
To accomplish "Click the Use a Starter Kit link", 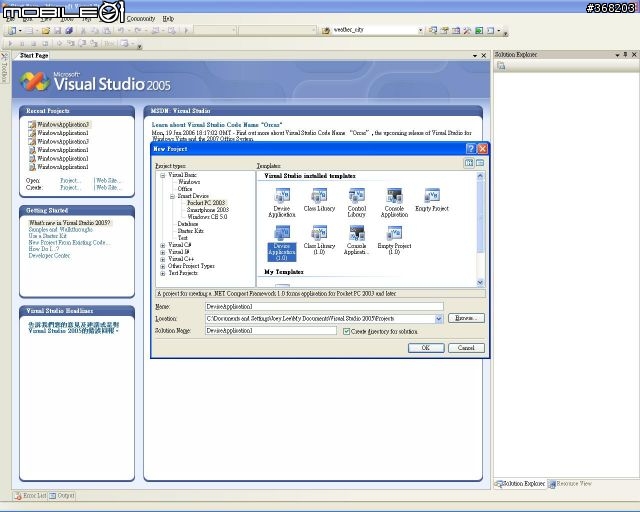I will (x=47, y=236).
